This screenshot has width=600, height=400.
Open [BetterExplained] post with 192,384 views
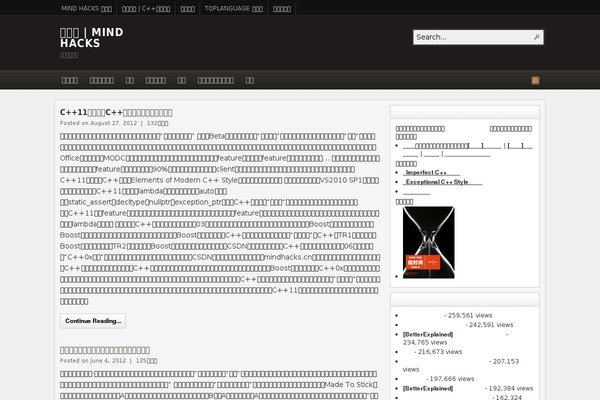click(428, 389)
